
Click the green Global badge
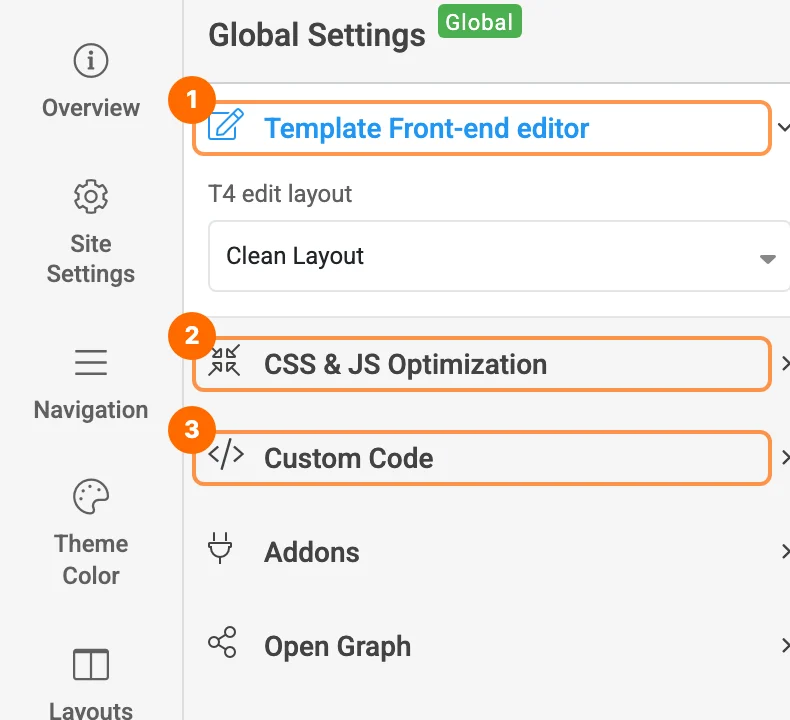(x=480, y=22)
